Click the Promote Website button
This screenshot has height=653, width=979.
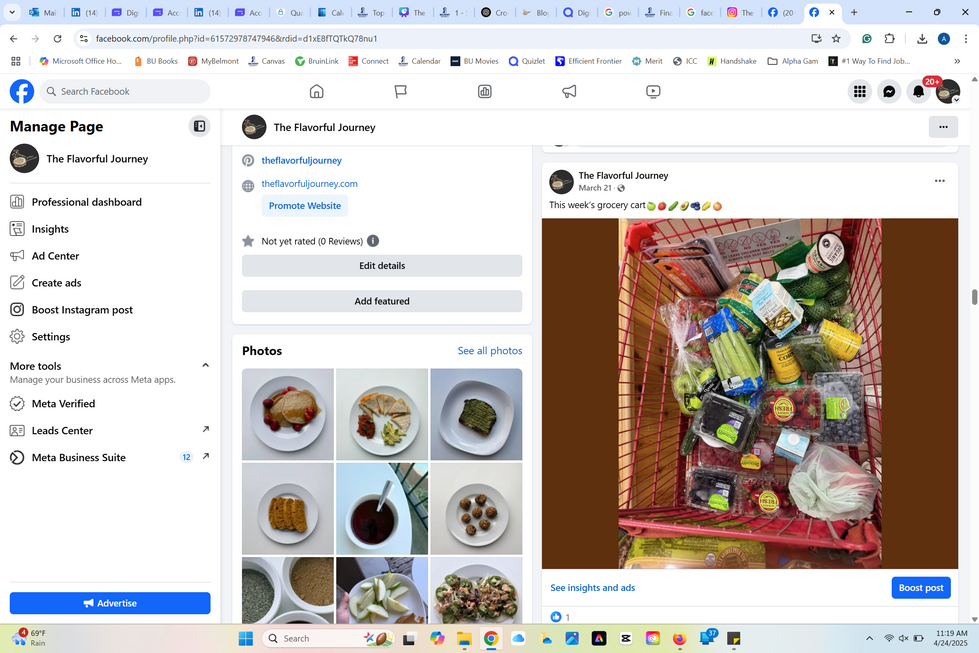click(x=305, y=205)
